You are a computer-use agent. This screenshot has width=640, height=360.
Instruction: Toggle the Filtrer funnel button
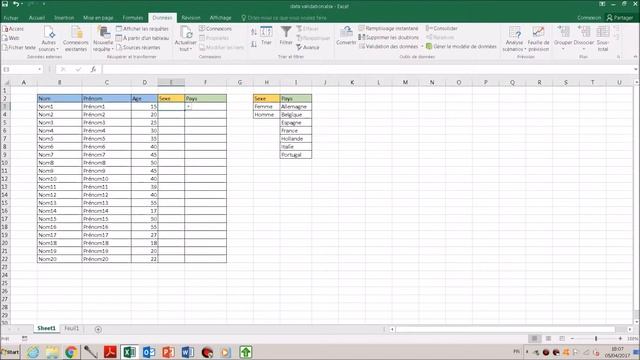pyautogui.click(x=286, y=36)
